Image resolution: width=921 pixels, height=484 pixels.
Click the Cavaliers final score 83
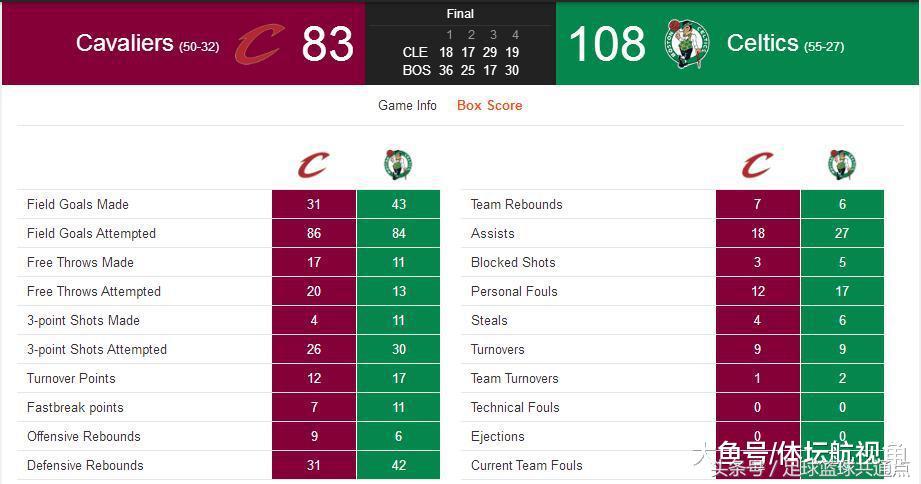coord(327,44)
